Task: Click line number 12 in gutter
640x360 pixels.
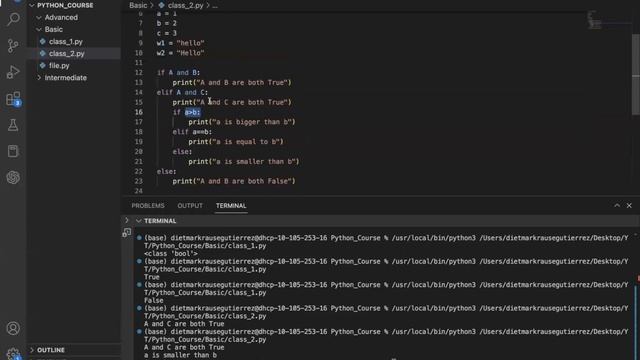Action: 139,73
